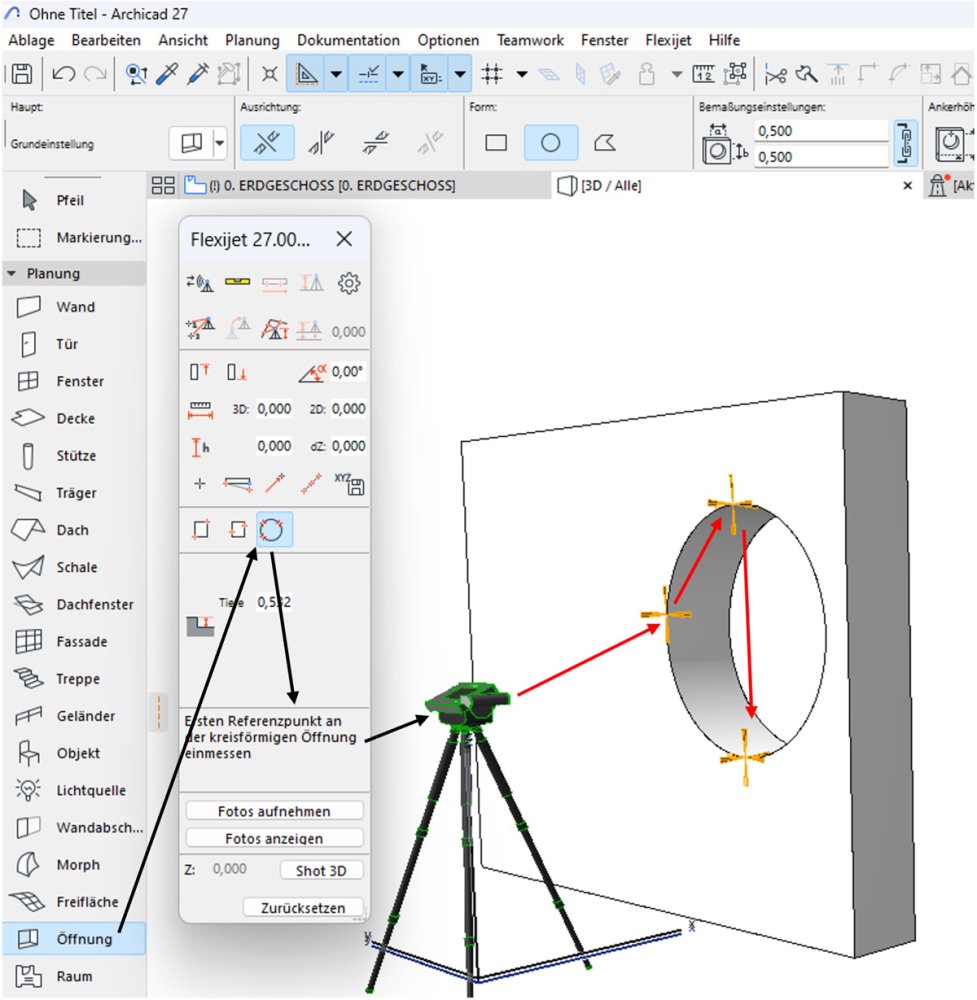Open the Ablage menu
Screen dimensions: 977x1000
pyautogui.click(x=31, y=40)
